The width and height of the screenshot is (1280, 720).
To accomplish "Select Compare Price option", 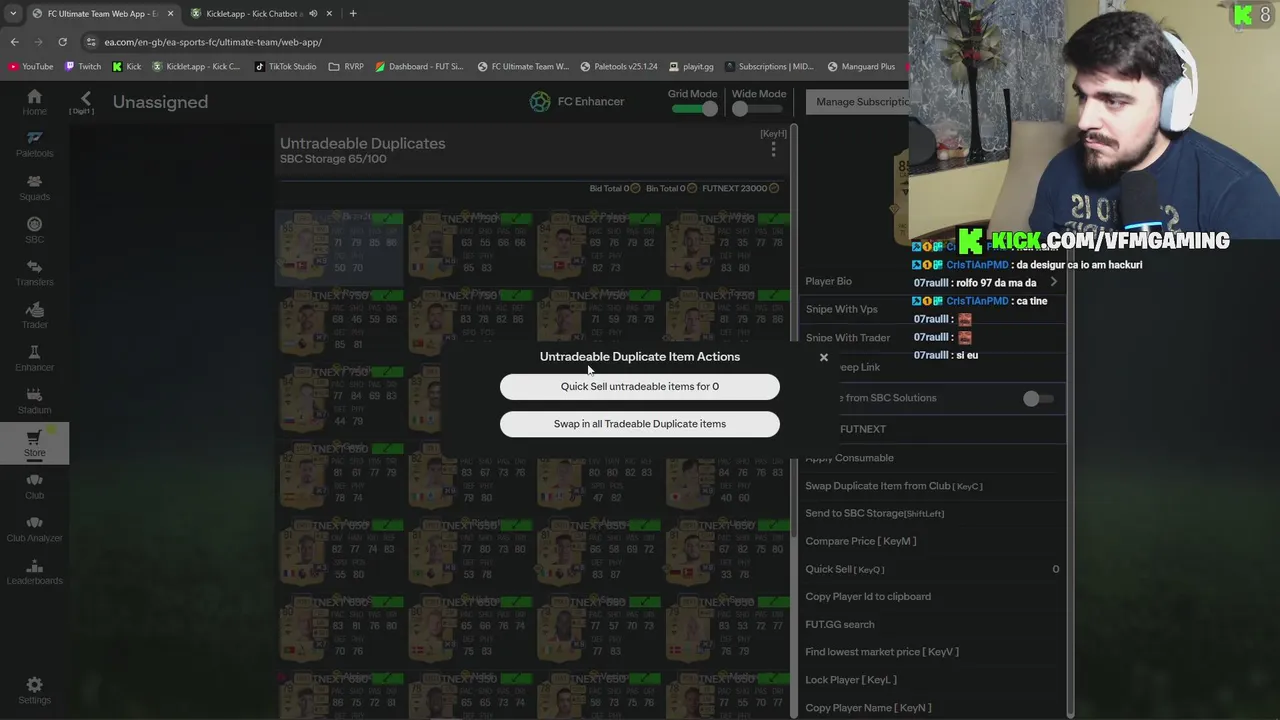I will point(932,542).
